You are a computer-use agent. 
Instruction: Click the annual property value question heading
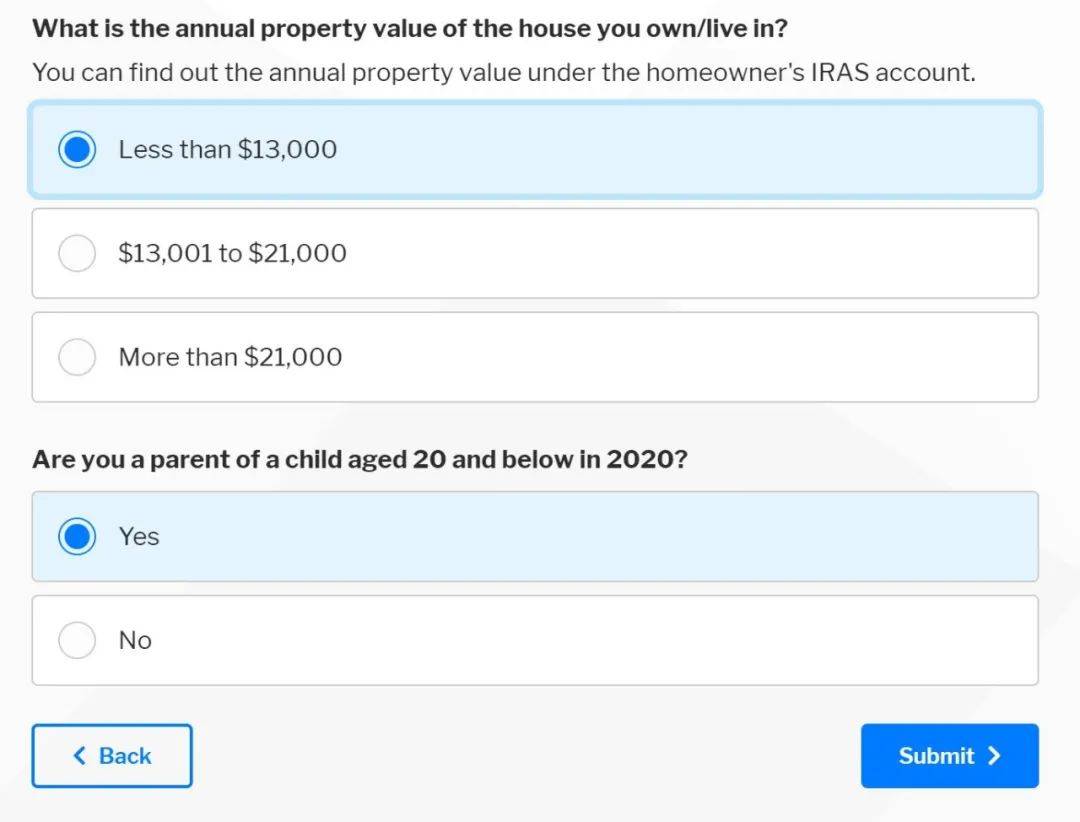[x=409, y=28]
